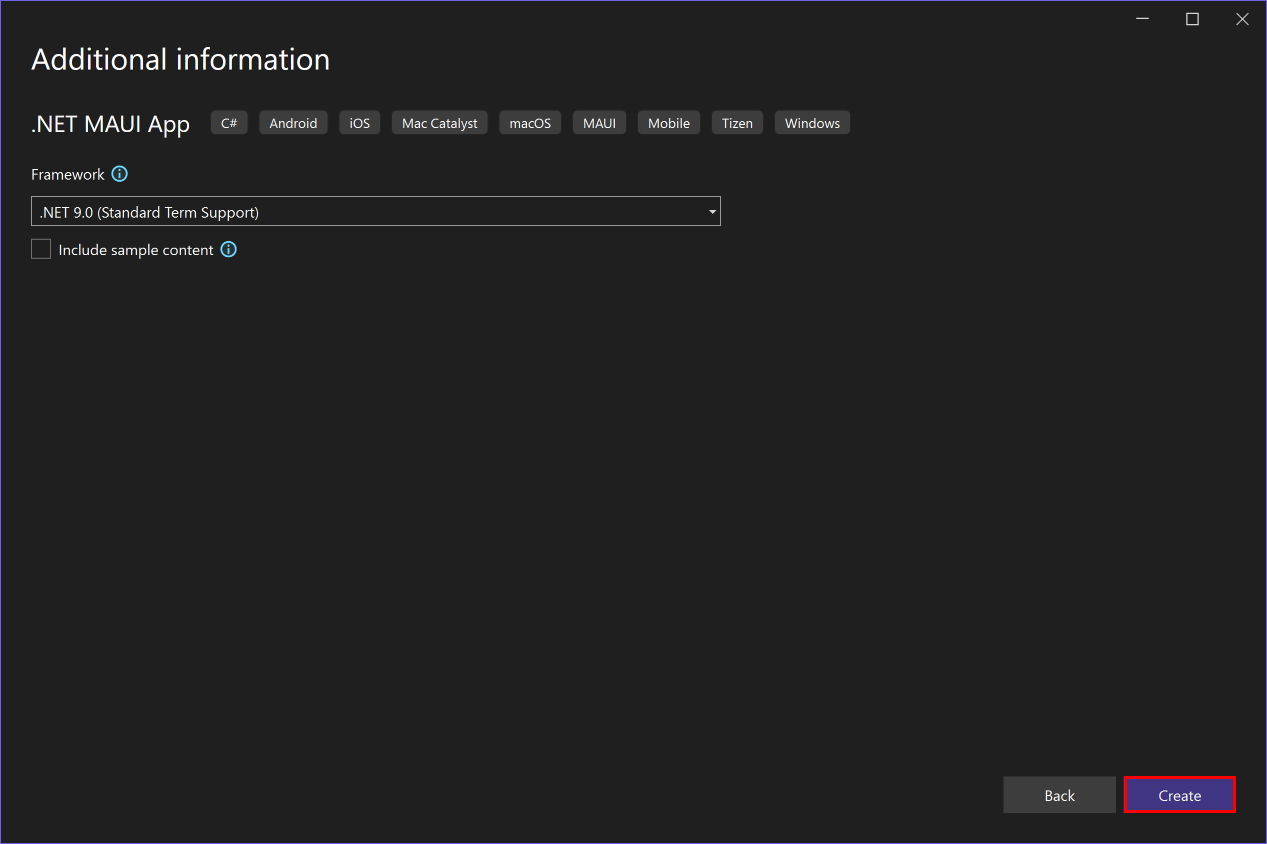Click the Create button

pos(1179,794)
